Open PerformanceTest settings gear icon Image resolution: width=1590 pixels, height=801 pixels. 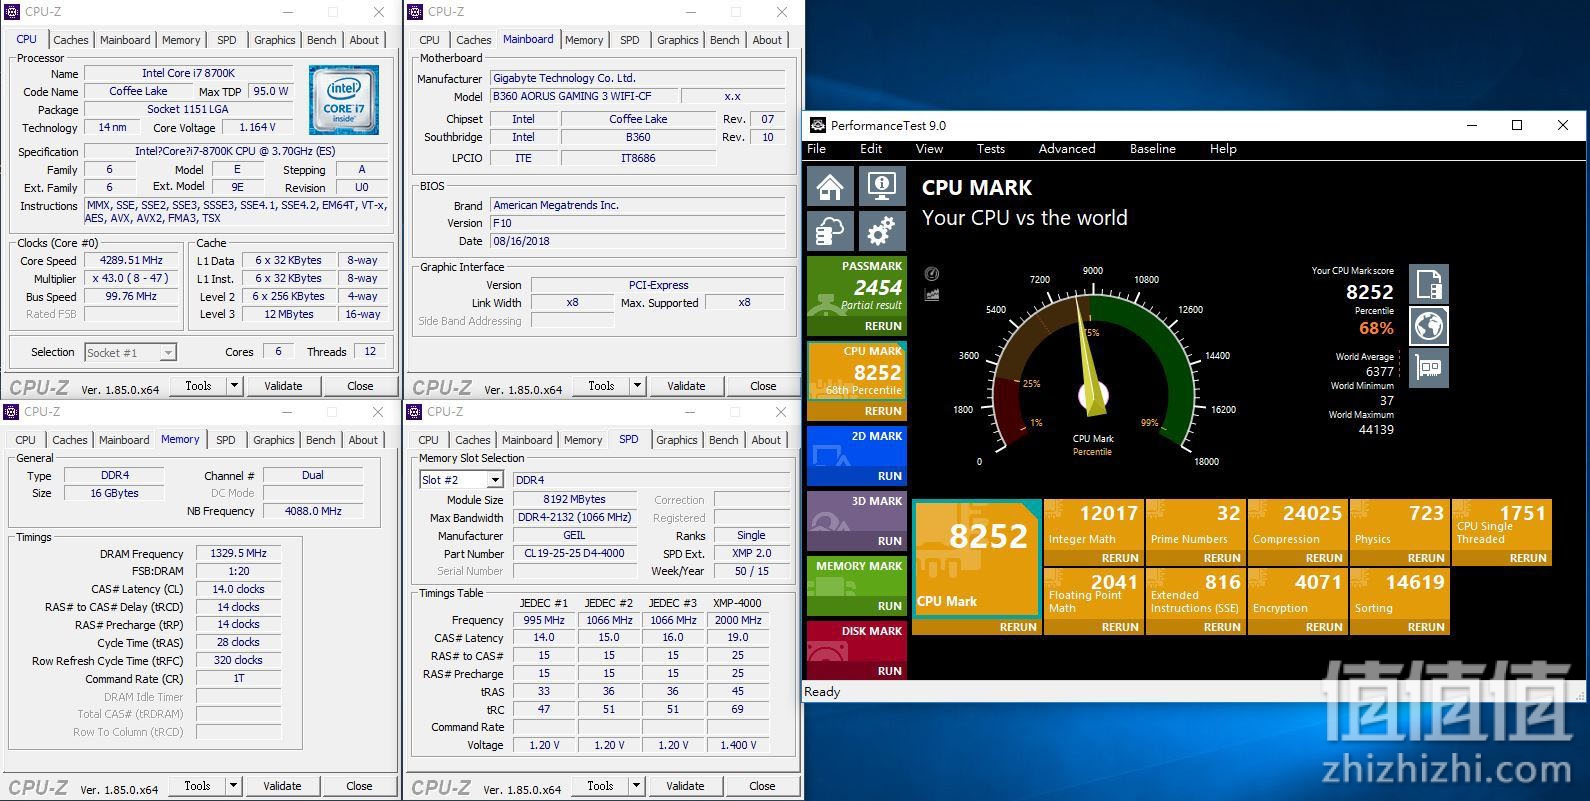pyautogui.click(x=881, y=232)
